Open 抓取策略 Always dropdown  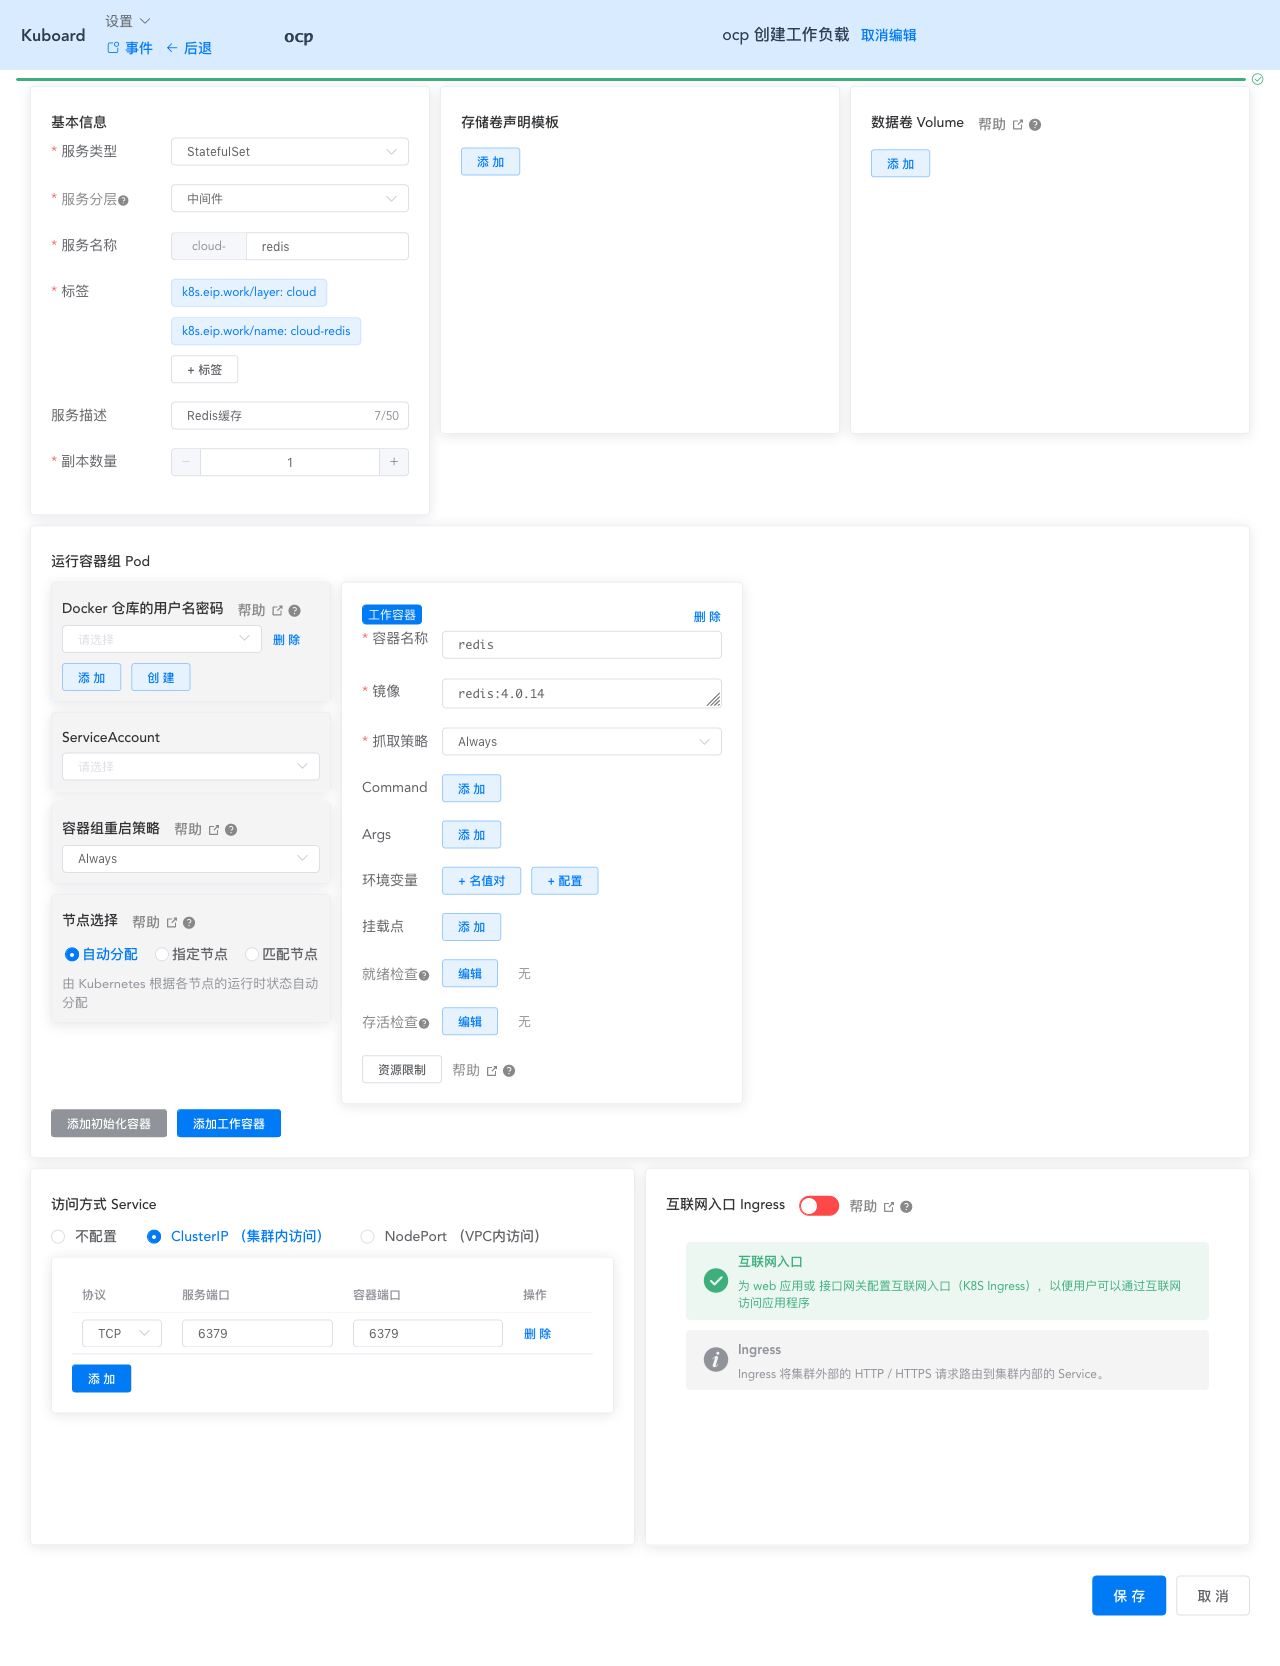[x=582, y=742]
